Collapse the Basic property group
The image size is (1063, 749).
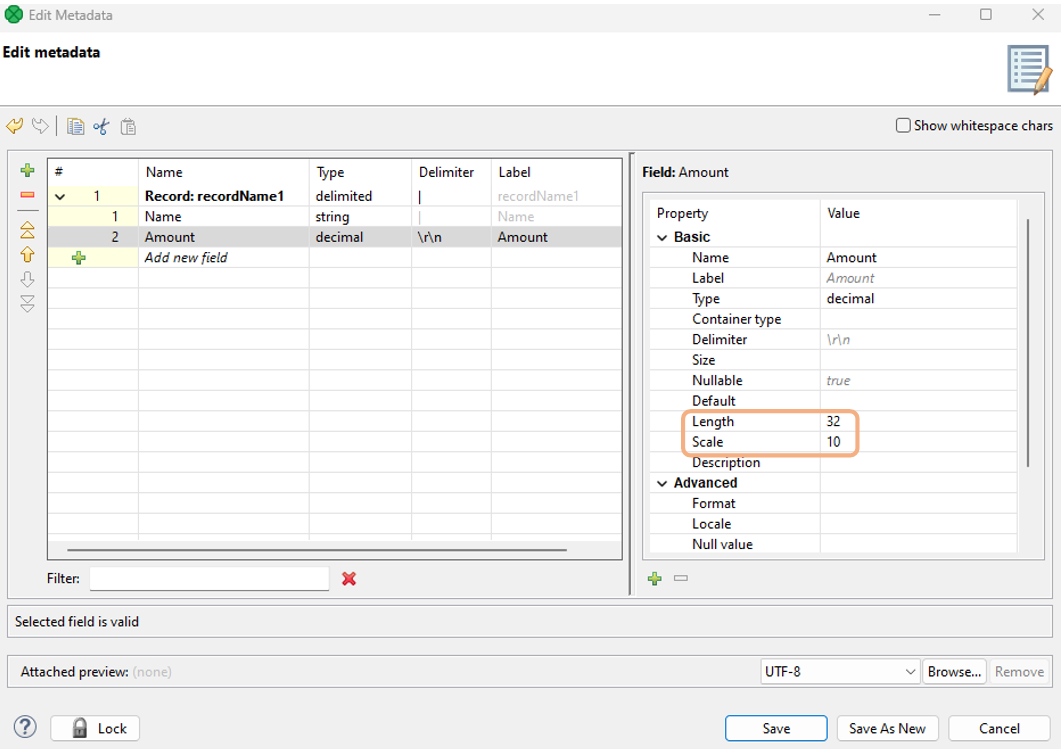pos(662,238)
